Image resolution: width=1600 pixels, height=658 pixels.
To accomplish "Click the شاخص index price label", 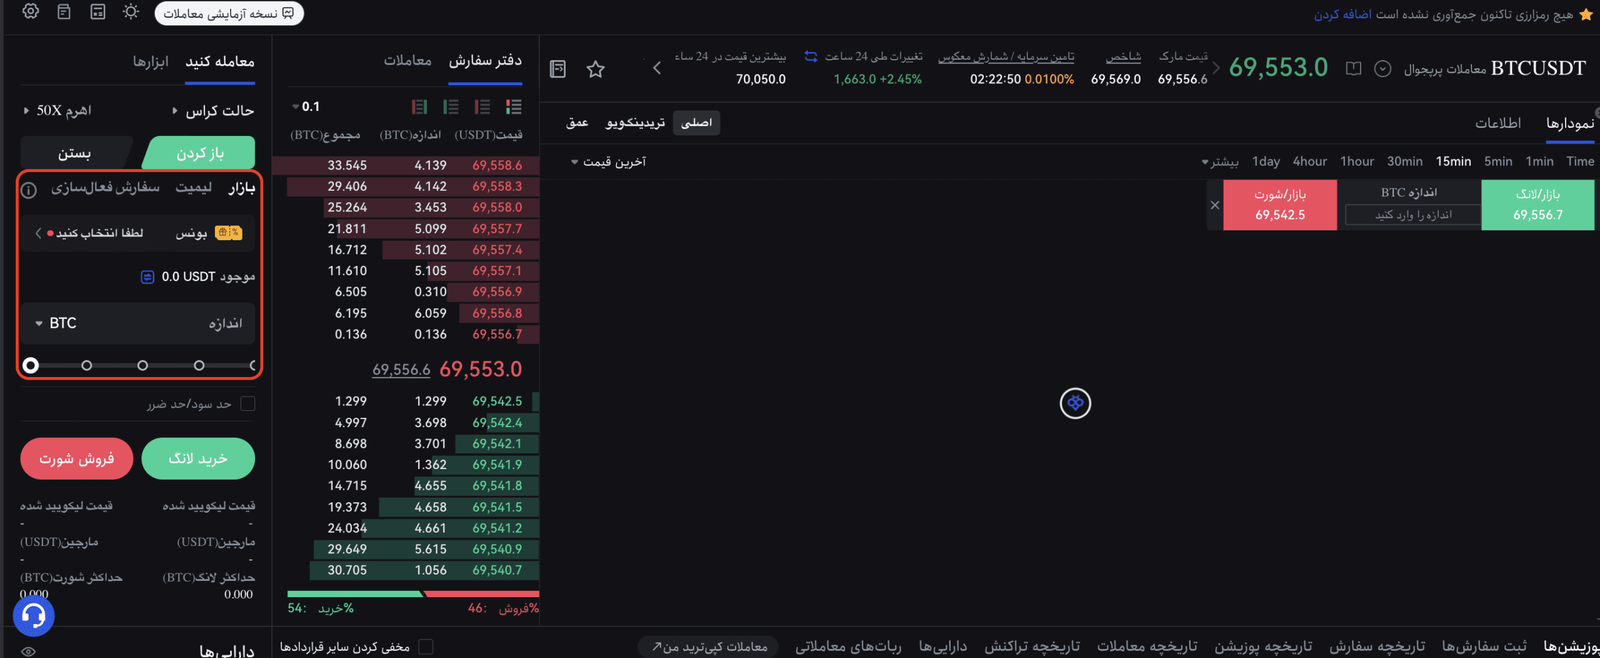I will [x=1124, y=56].
